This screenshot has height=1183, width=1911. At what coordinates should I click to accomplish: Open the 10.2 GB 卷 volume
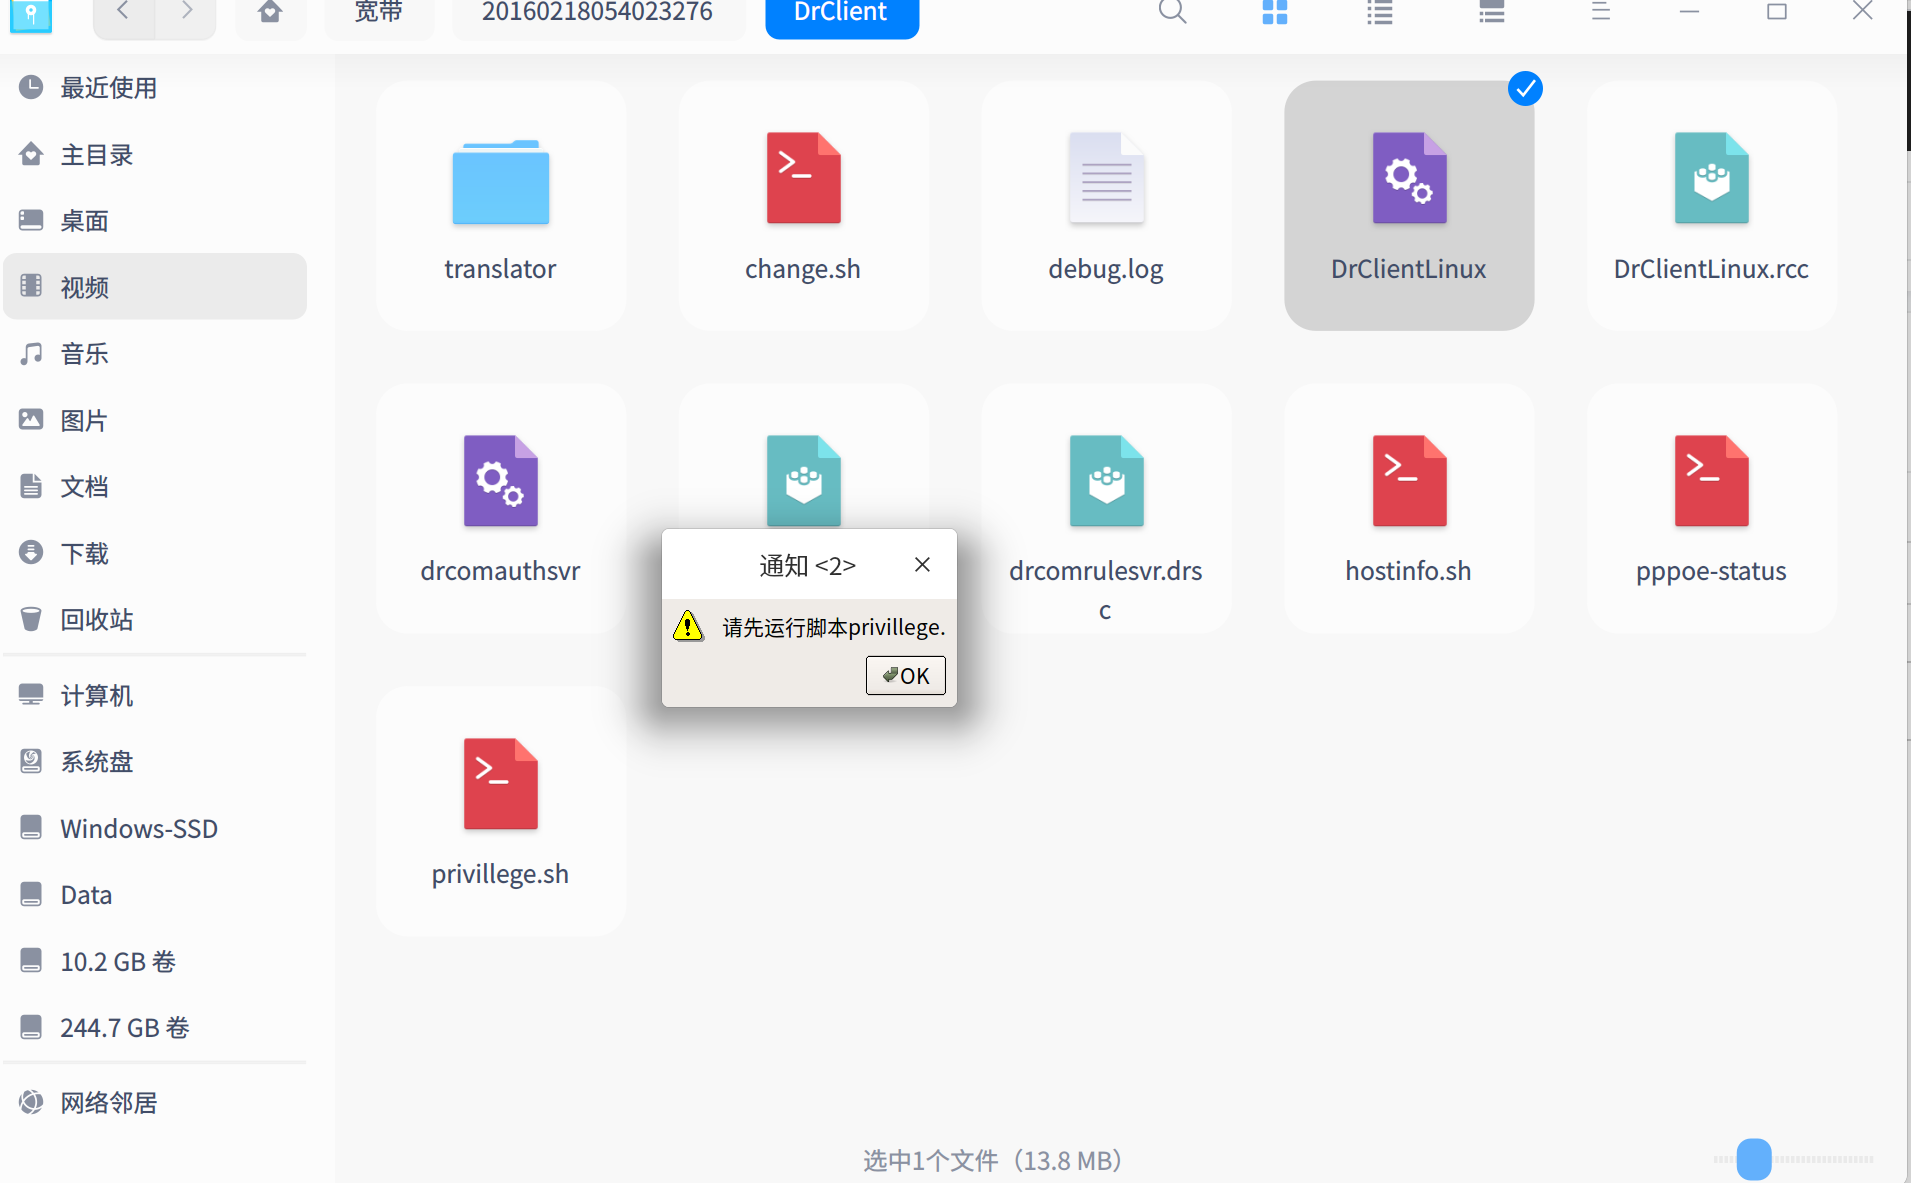point(155,962)
